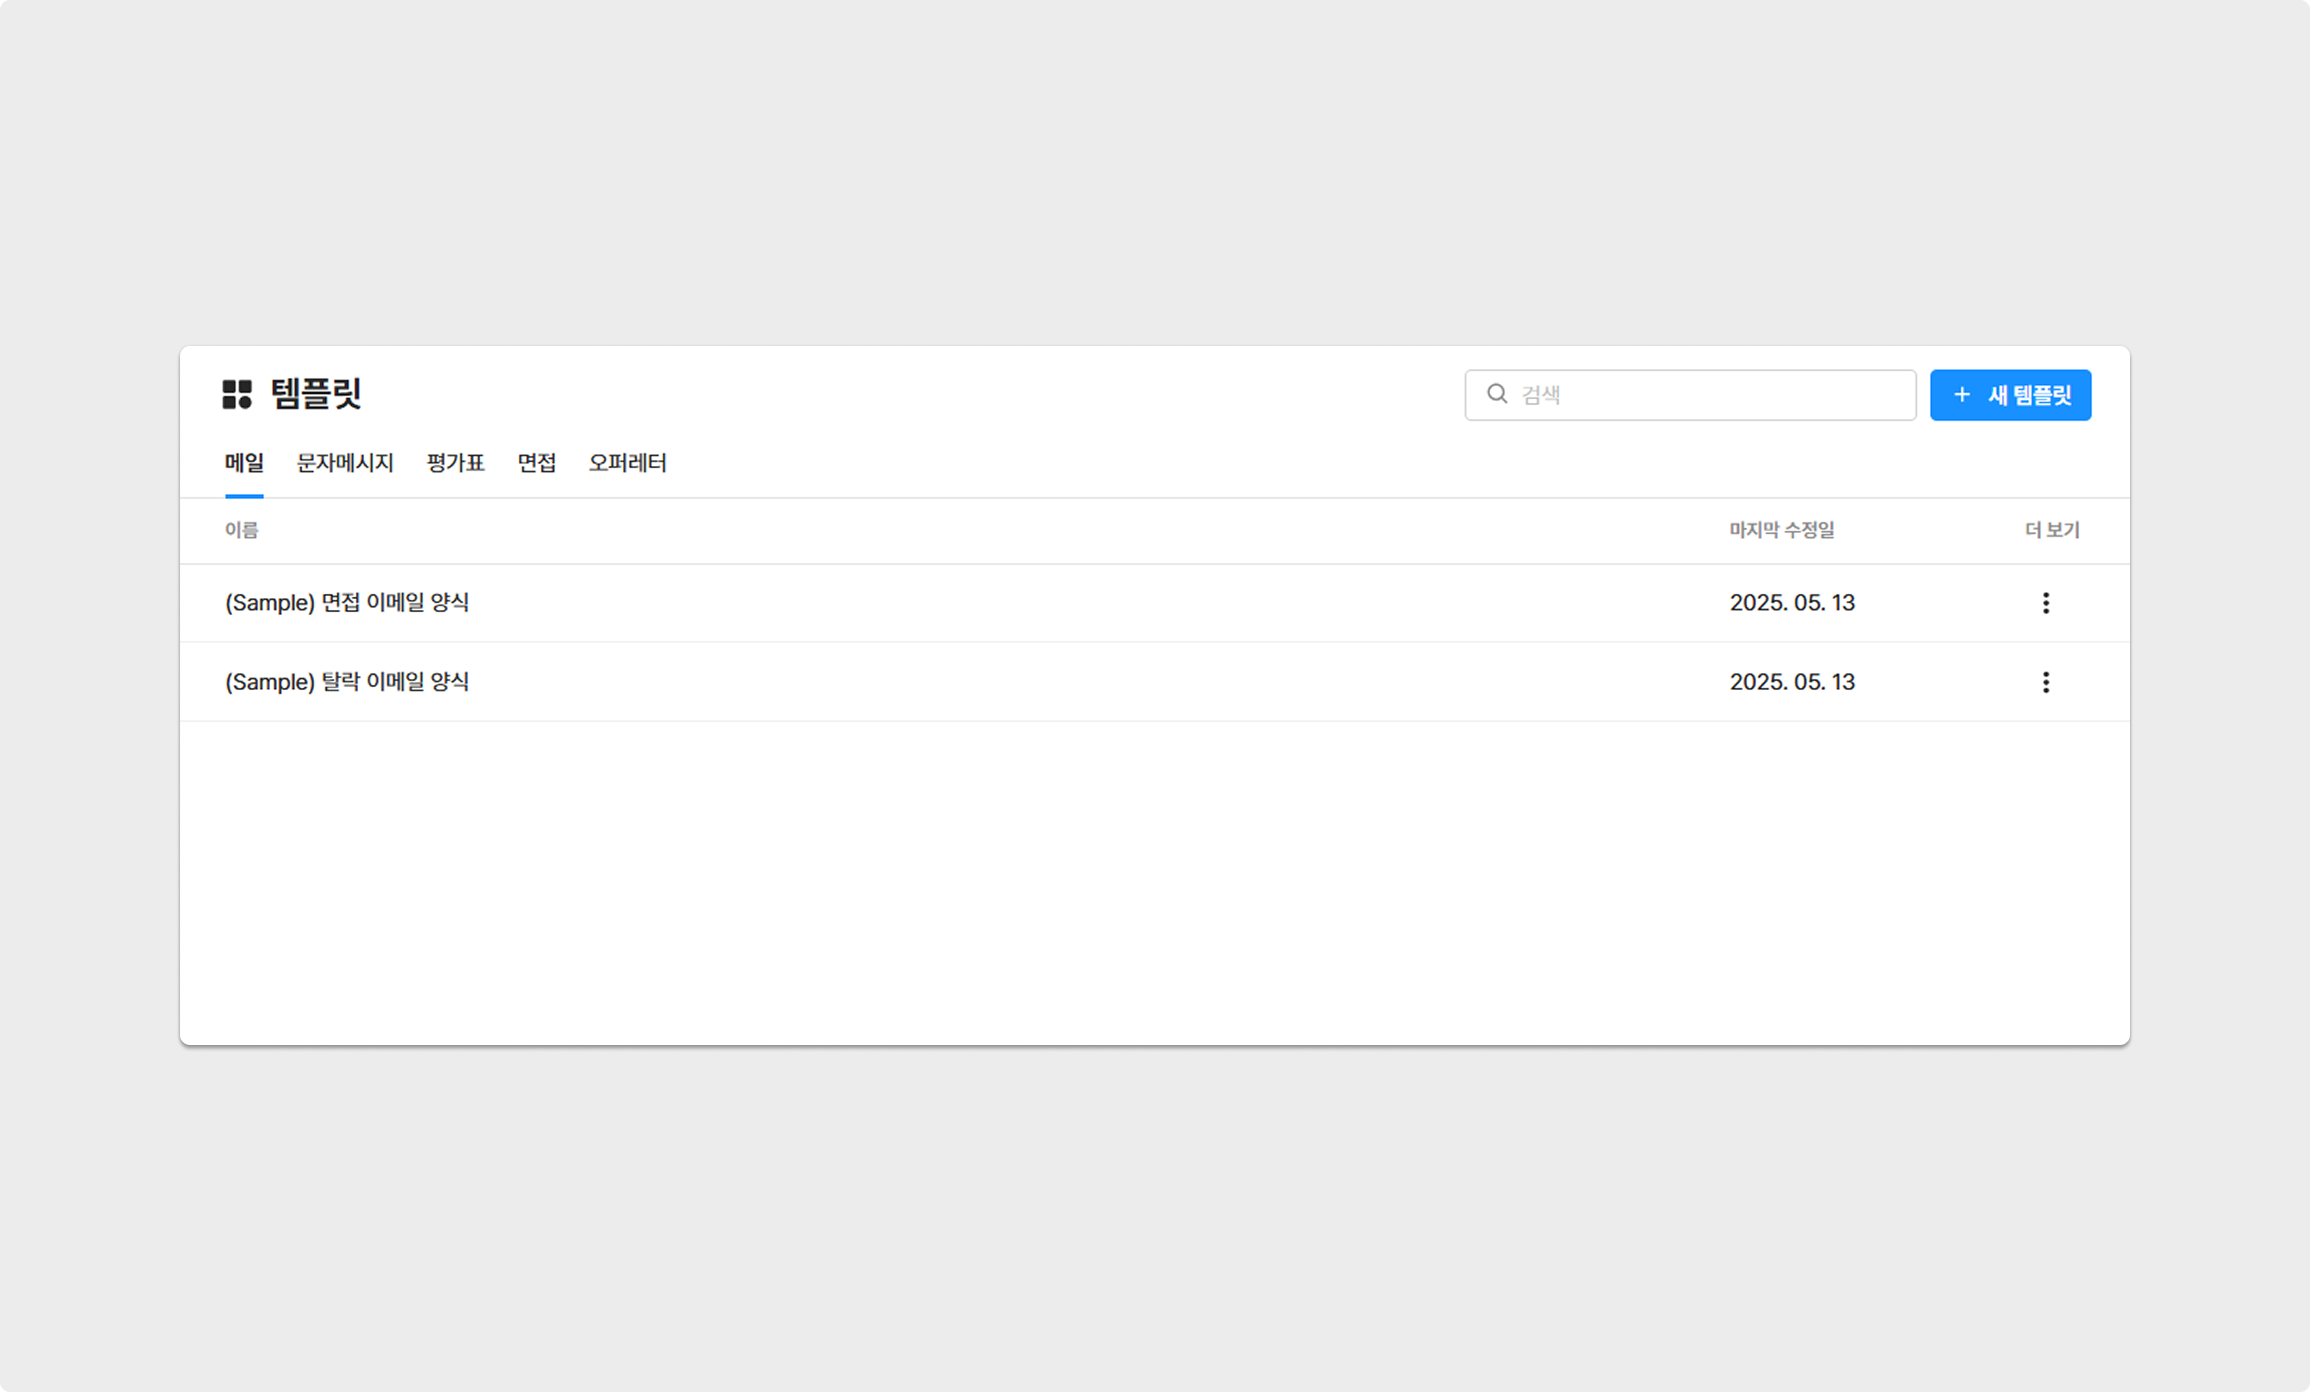2310x1392 pixels.
Task: Click the 템플릿 page title
Action: 316,394
